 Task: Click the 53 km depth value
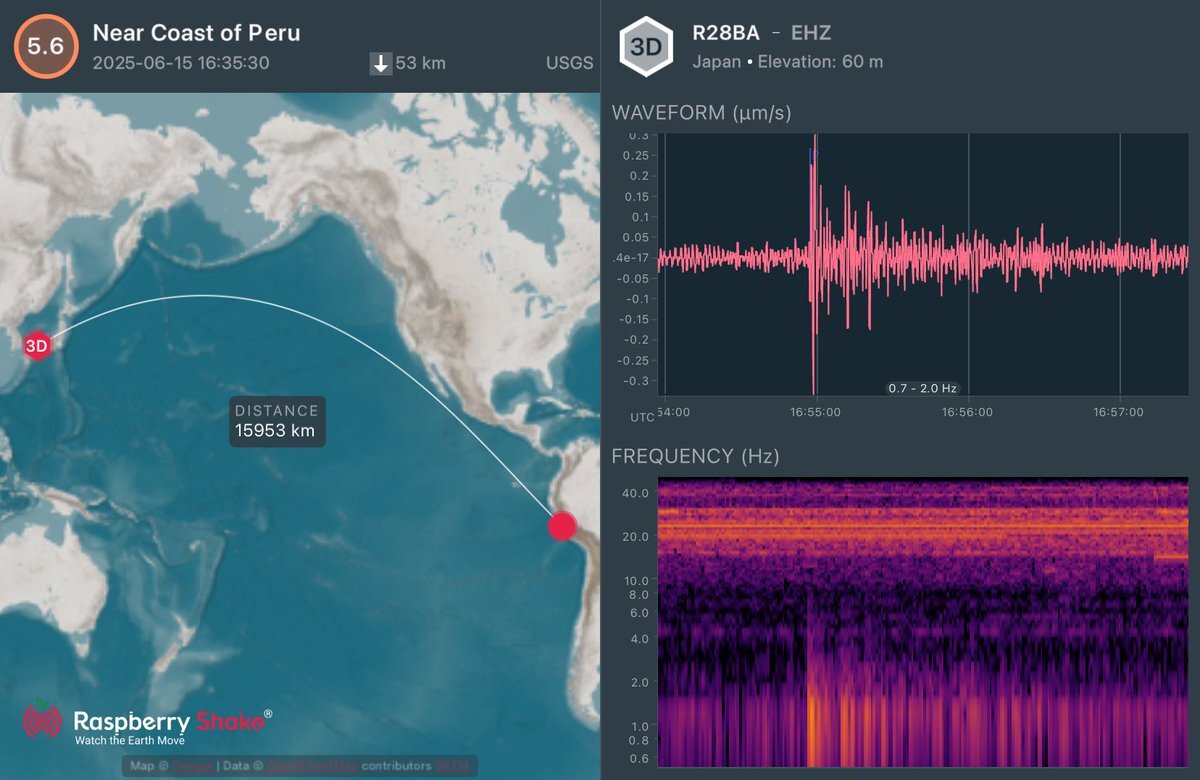click(x=421, y=64)
